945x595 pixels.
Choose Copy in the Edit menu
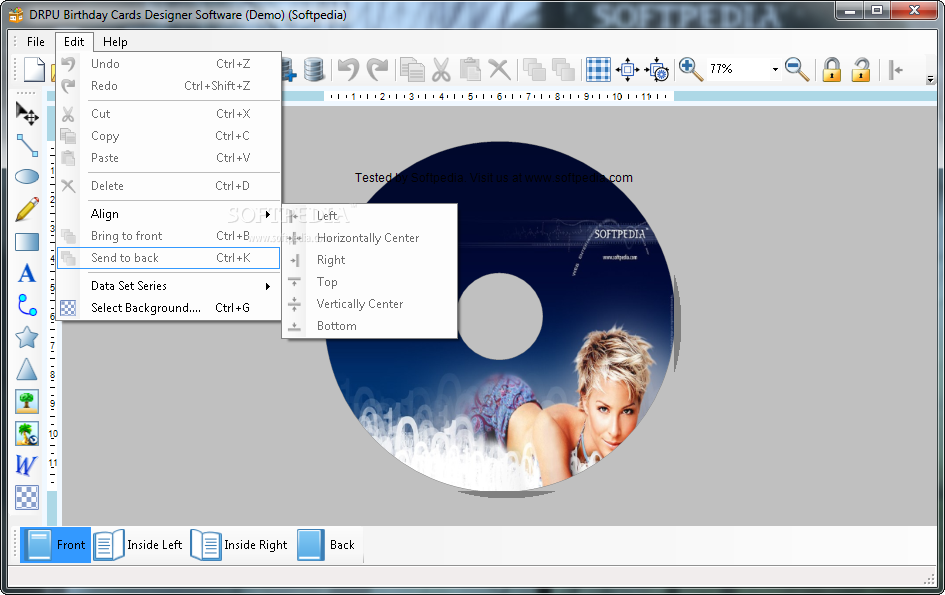[x=169, y=136]
